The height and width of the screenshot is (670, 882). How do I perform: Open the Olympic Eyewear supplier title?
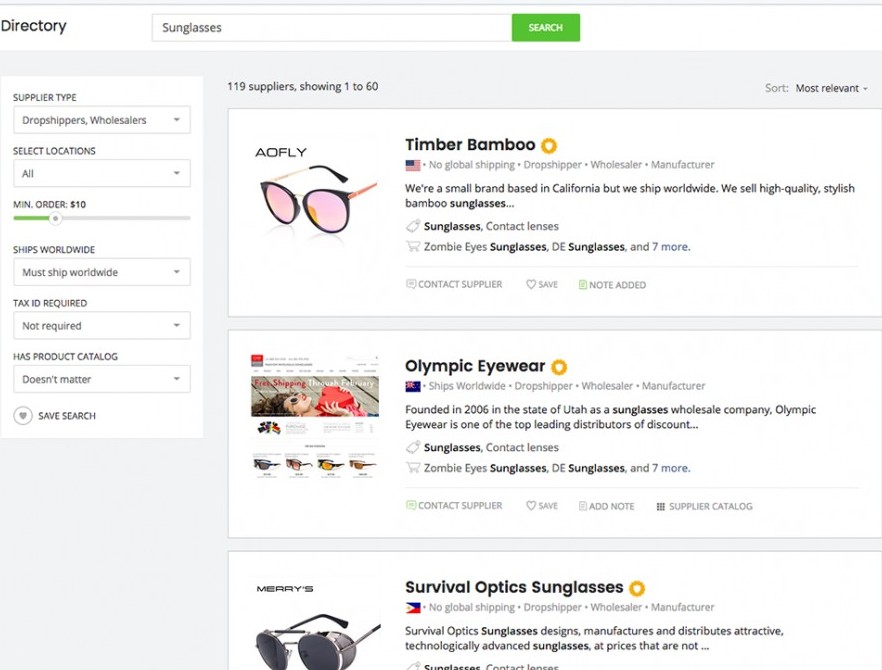tap(475, 366)
